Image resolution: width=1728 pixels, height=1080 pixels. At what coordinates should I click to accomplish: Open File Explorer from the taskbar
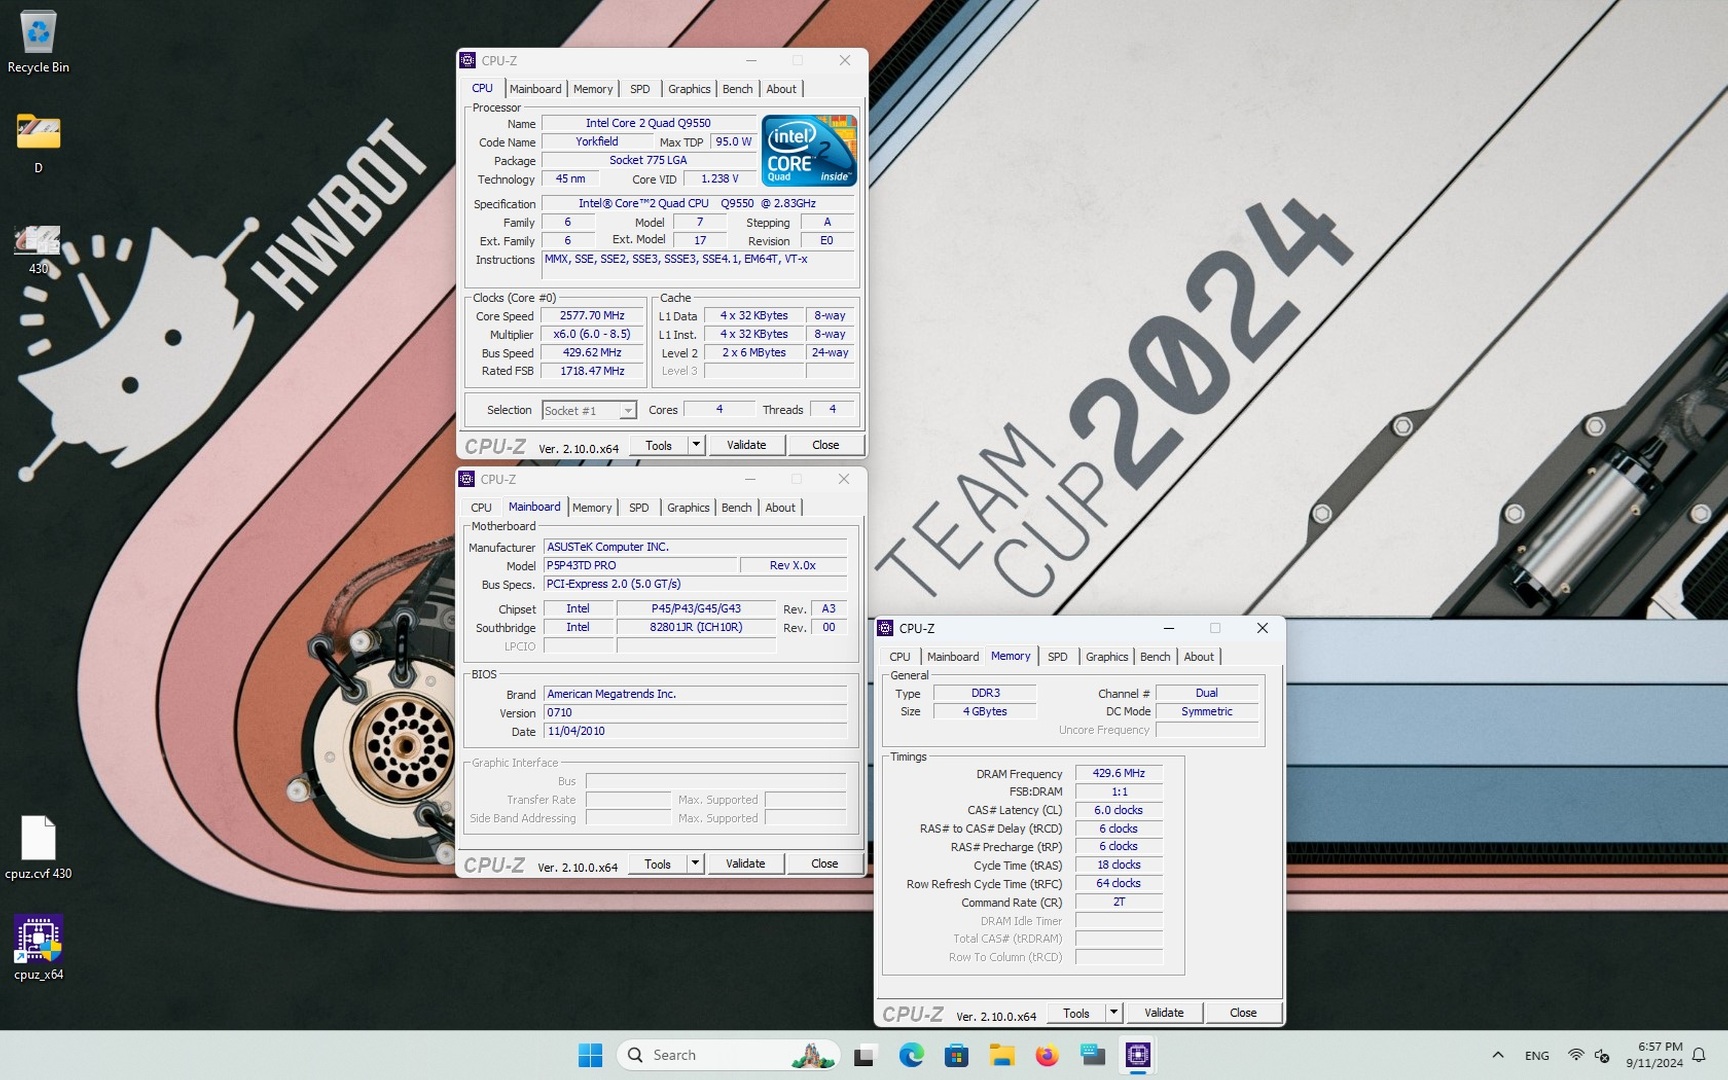1002,1055
